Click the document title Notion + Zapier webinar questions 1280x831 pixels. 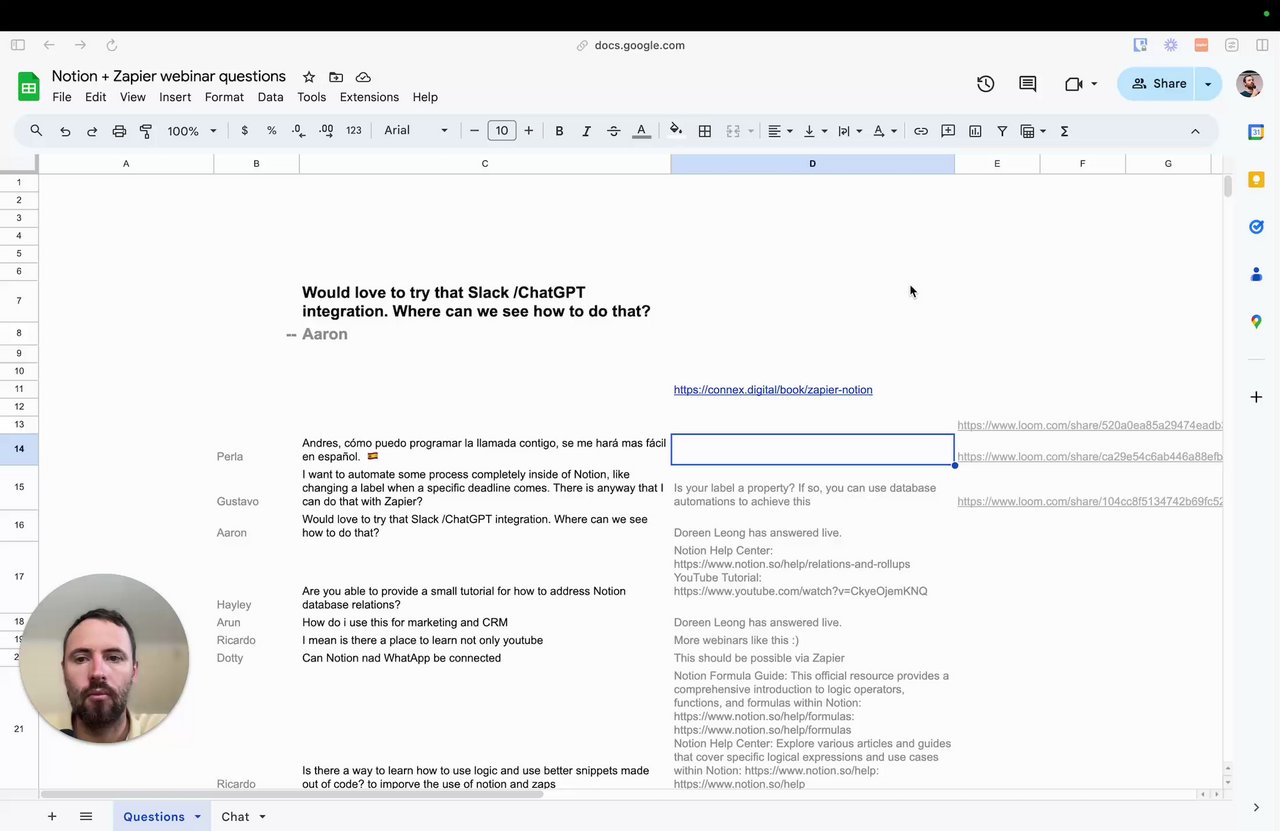pyautogui.click(x=169, y=76)
